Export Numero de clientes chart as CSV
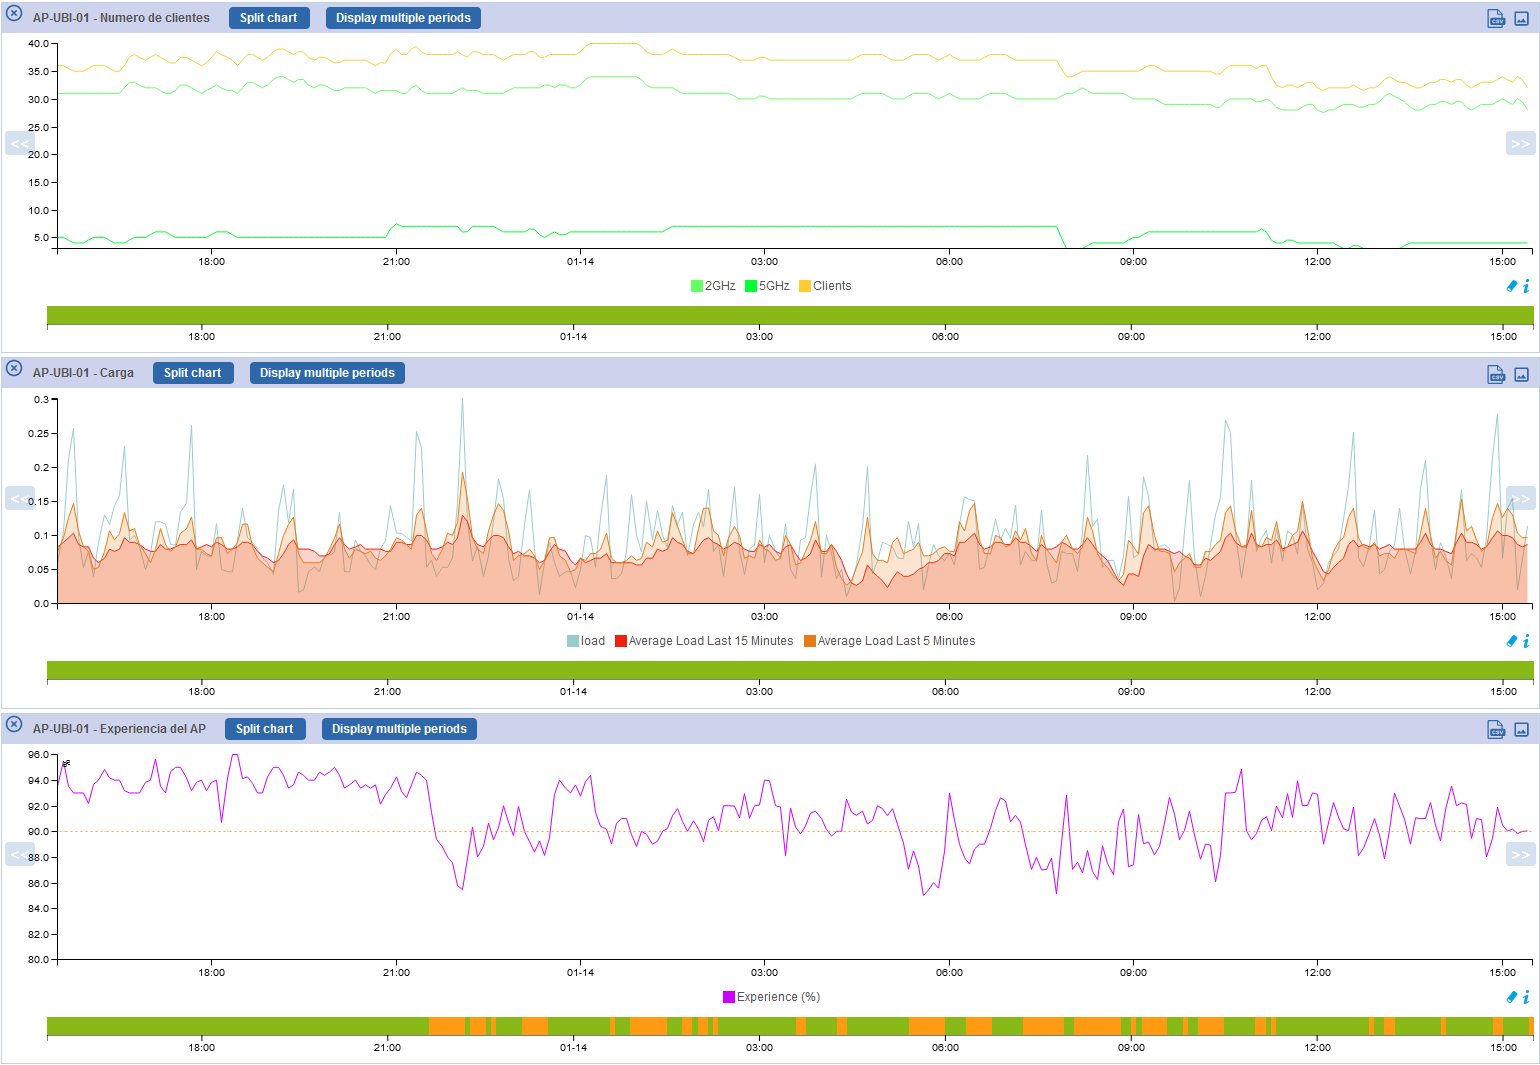Screen dimensions: 1540x1065 [x=1495, y=19]
